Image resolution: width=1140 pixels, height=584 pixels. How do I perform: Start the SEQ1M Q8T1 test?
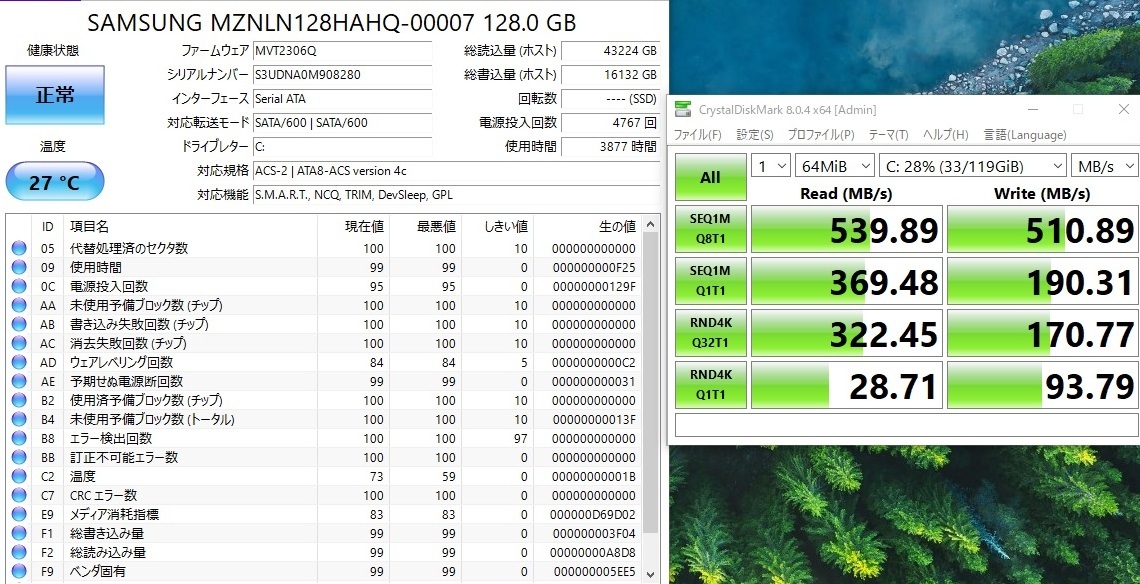click(710, 229)
